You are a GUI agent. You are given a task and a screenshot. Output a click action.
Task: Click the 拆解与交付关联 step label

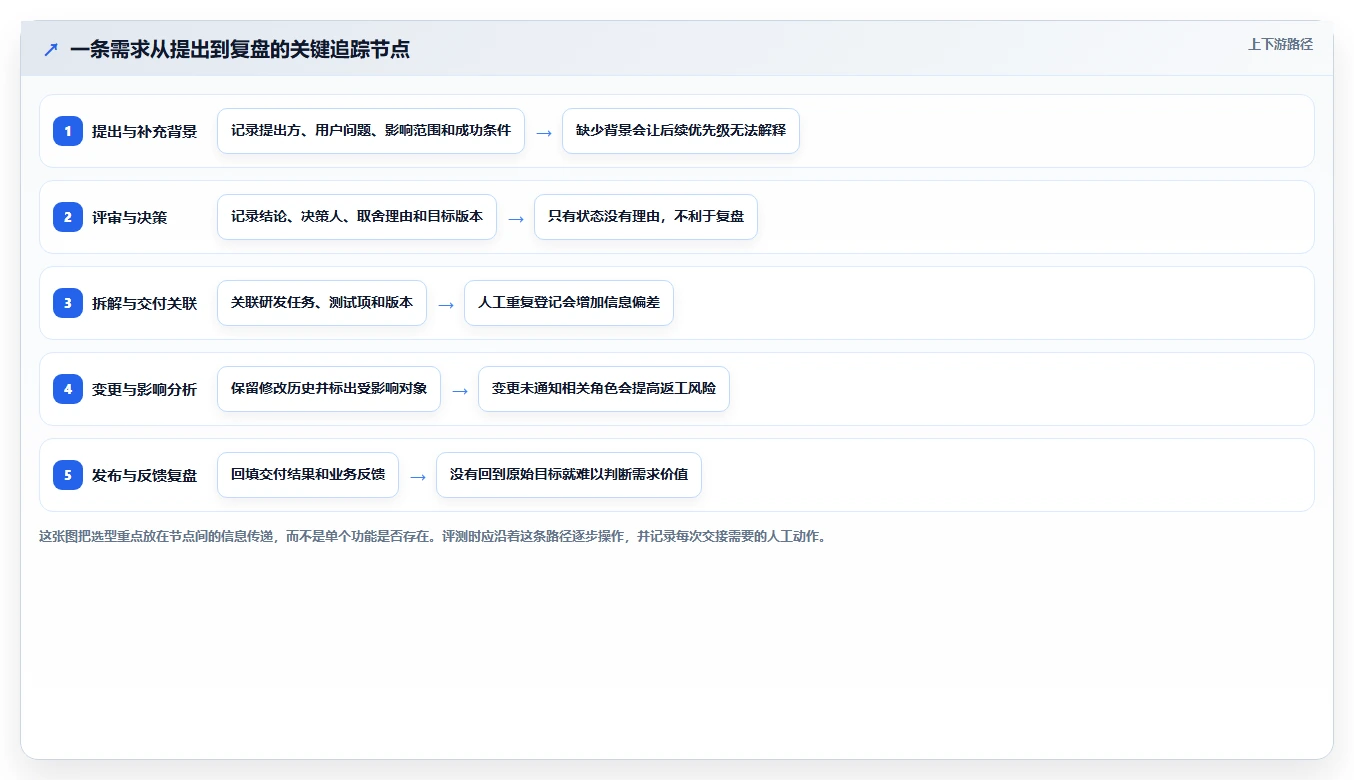coord(145,303)
